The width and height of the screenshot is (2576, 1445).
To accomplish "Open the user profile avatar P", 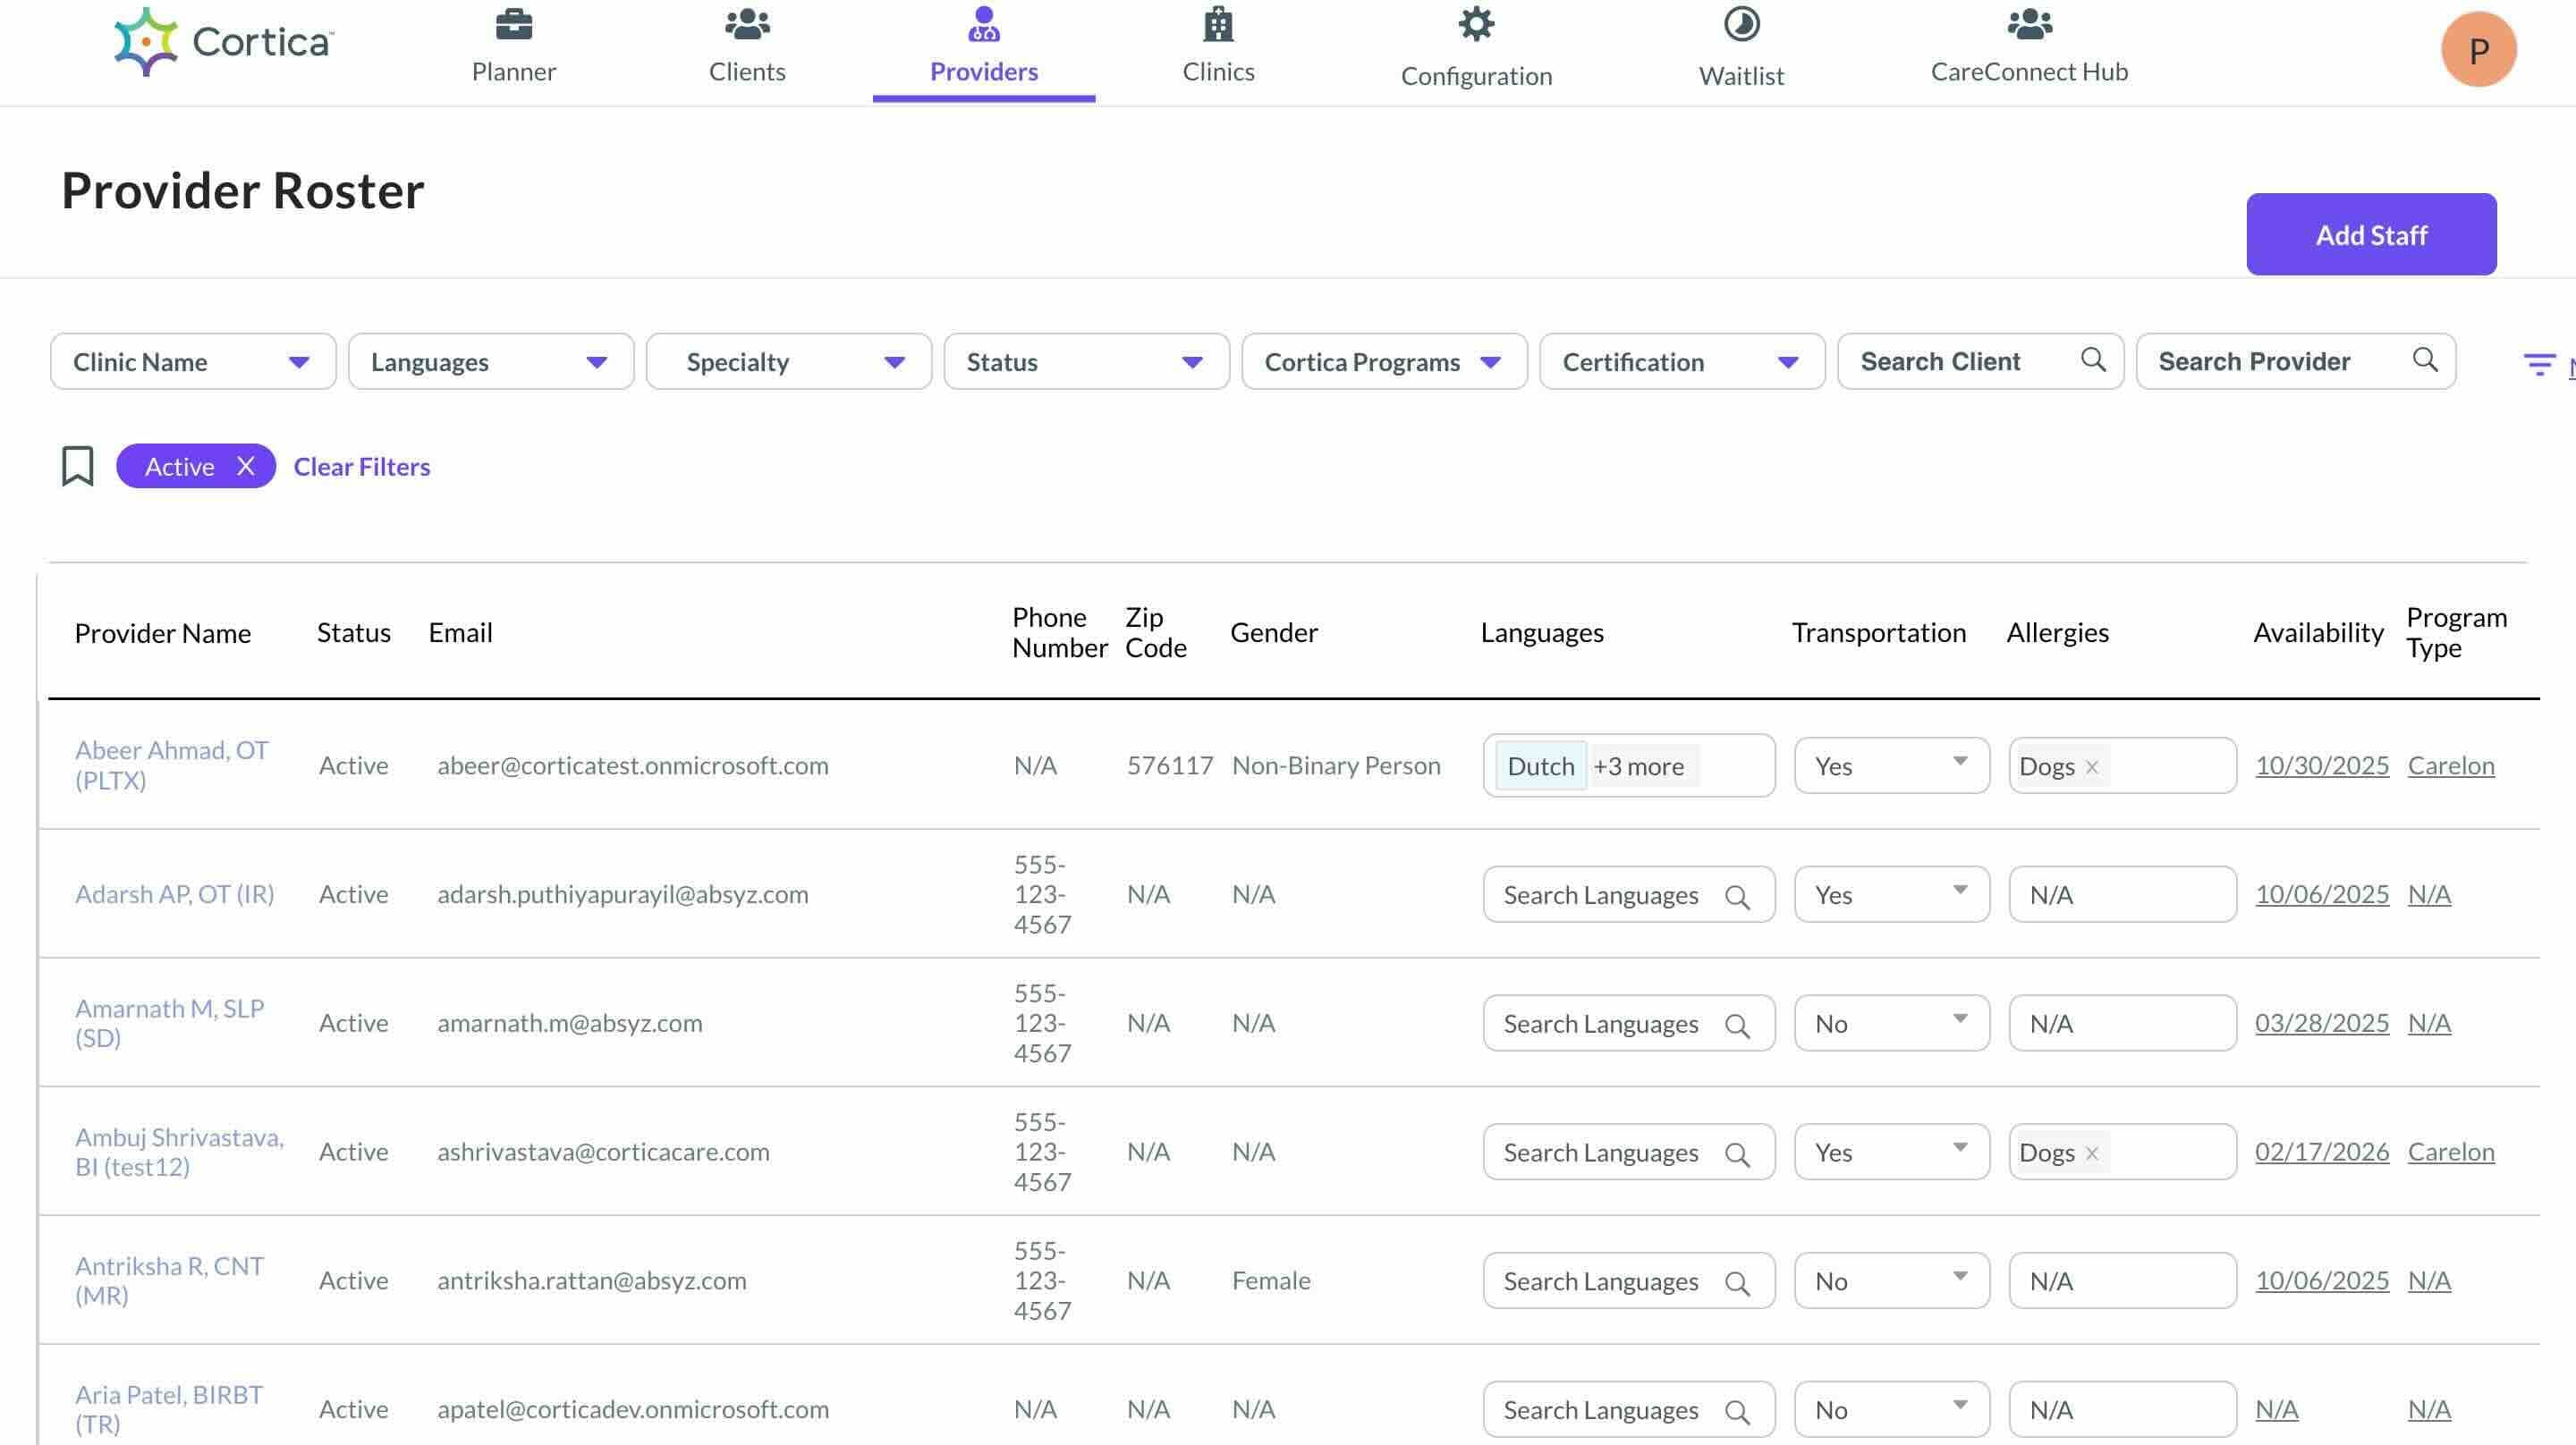I will click(2478, 50).
